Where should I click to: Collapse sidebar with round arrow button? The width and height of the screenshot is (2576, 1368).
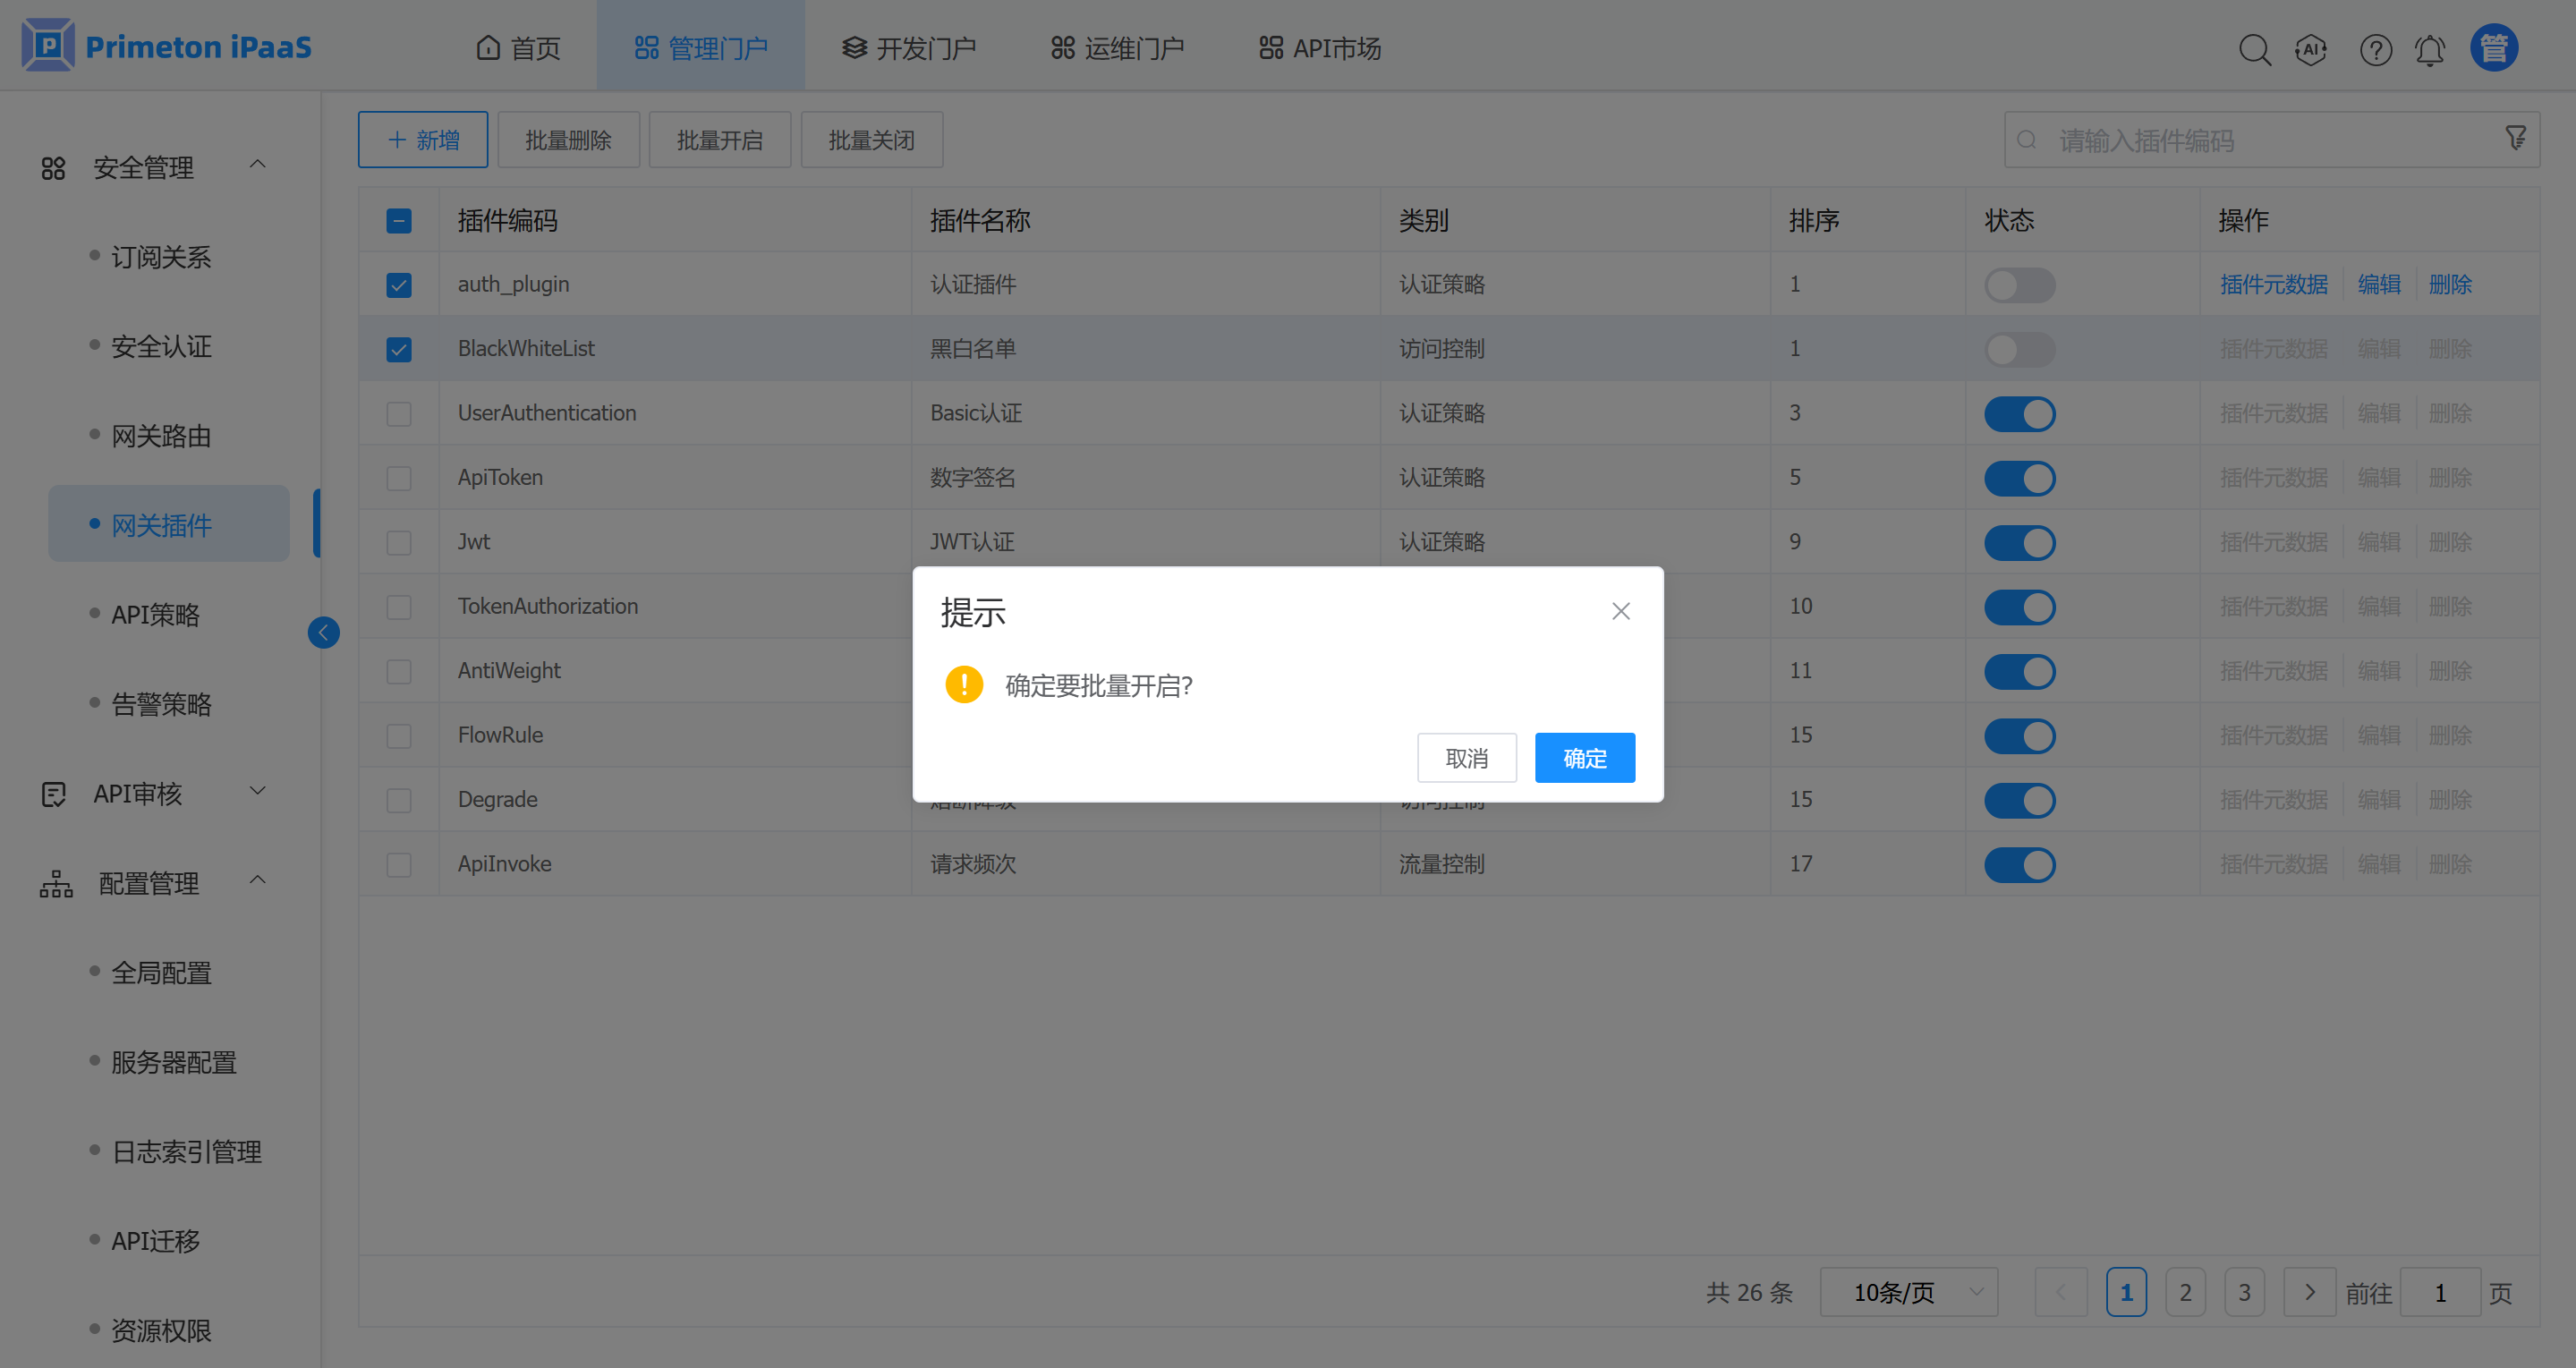323,632
